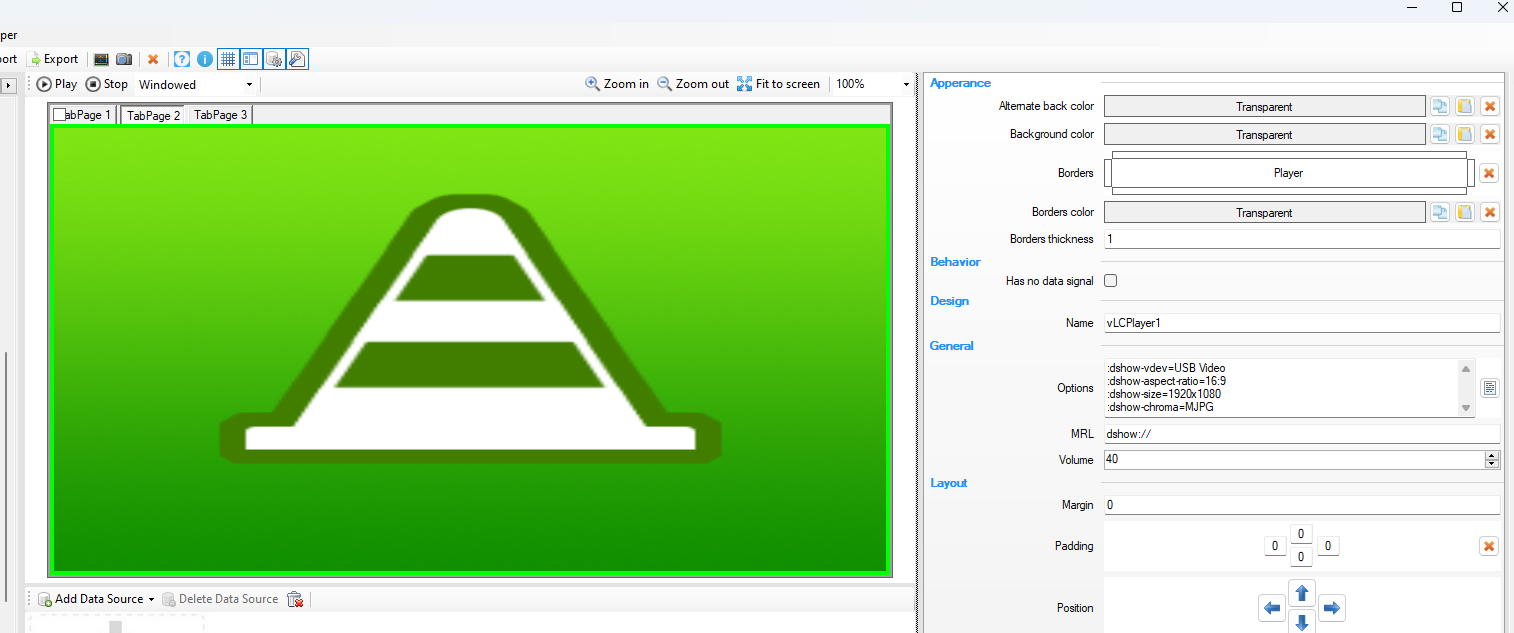The height and width of the screenshot is (633, 1514).
Task: Click Zoom out on the designer toolbar
Action: tap(693, 84)
